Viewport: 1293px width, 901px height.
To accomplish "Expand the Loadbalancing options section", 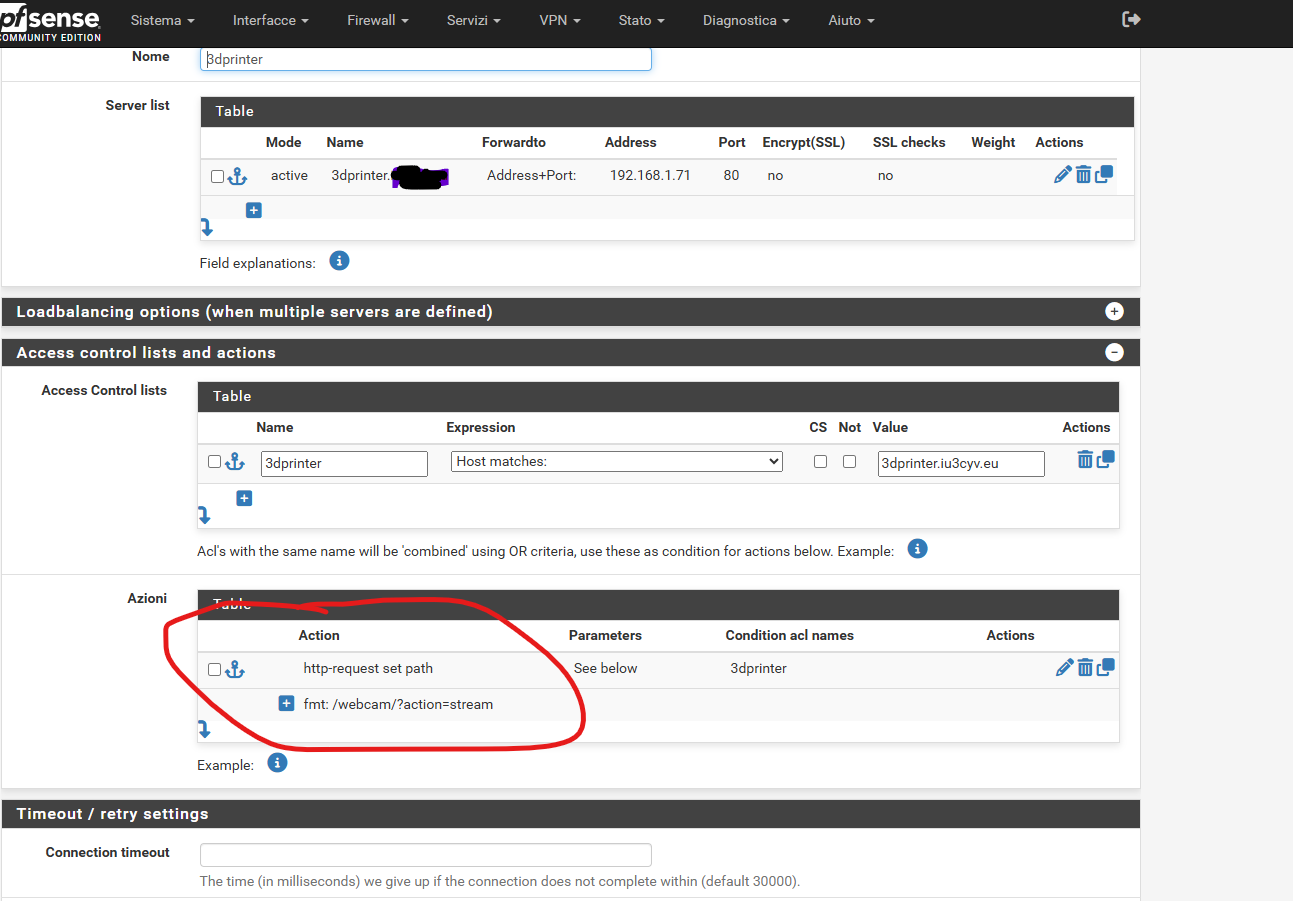I will [x=1114, y=311].
